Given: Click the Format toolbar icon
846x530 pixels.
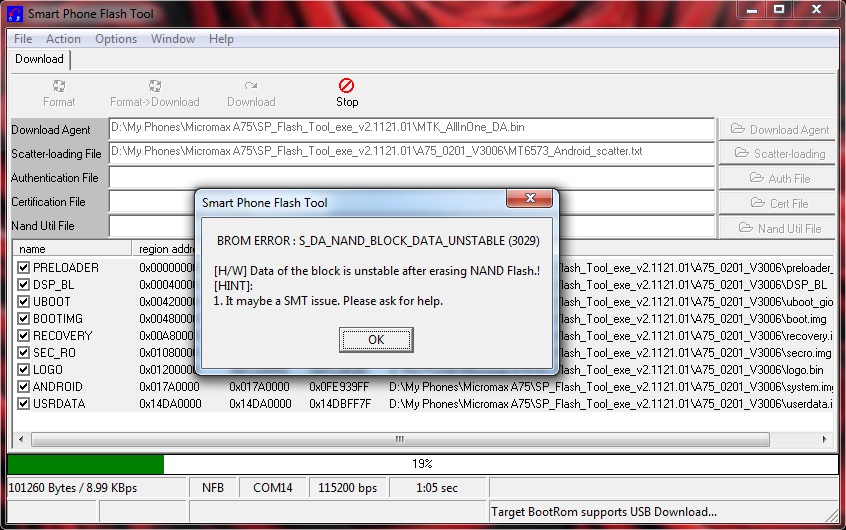Looking at the screenshot, I should tap(59, 87).
